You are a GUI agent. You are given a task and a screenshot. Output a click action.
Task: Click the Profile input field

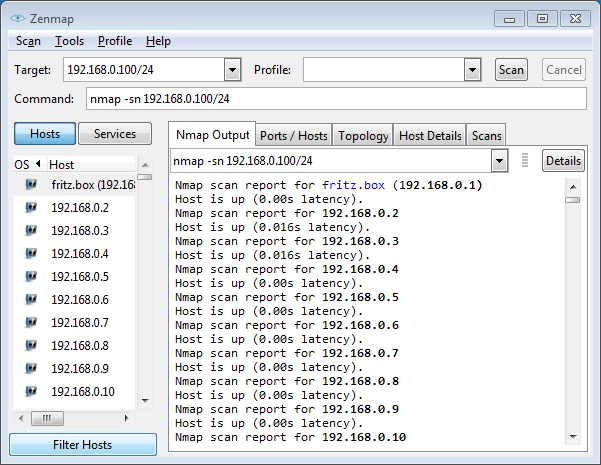[384, 70]
